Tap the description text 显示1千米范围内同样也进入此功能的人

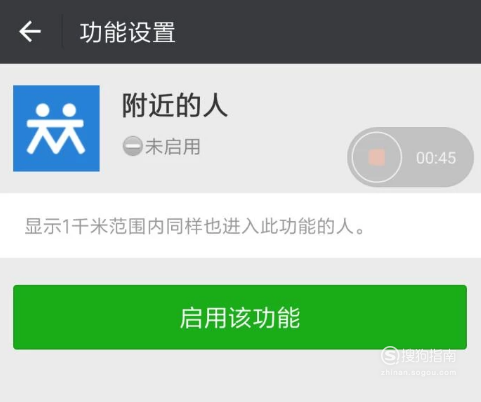[x=195, y=226]
